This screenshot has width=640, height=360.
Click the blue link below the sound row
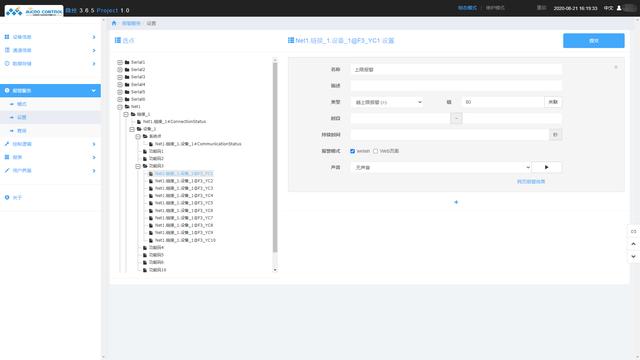[531, 182]
